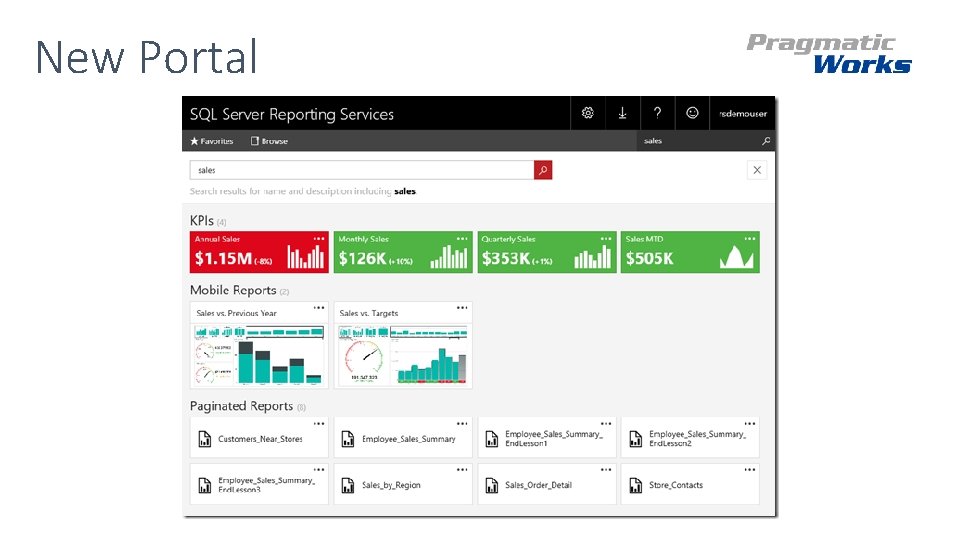Viewport: 960px width, 540px height.
Task: Open ellipsis menu on Employee_Sales_Summary_EndLesson3
Action: [319, 470]
